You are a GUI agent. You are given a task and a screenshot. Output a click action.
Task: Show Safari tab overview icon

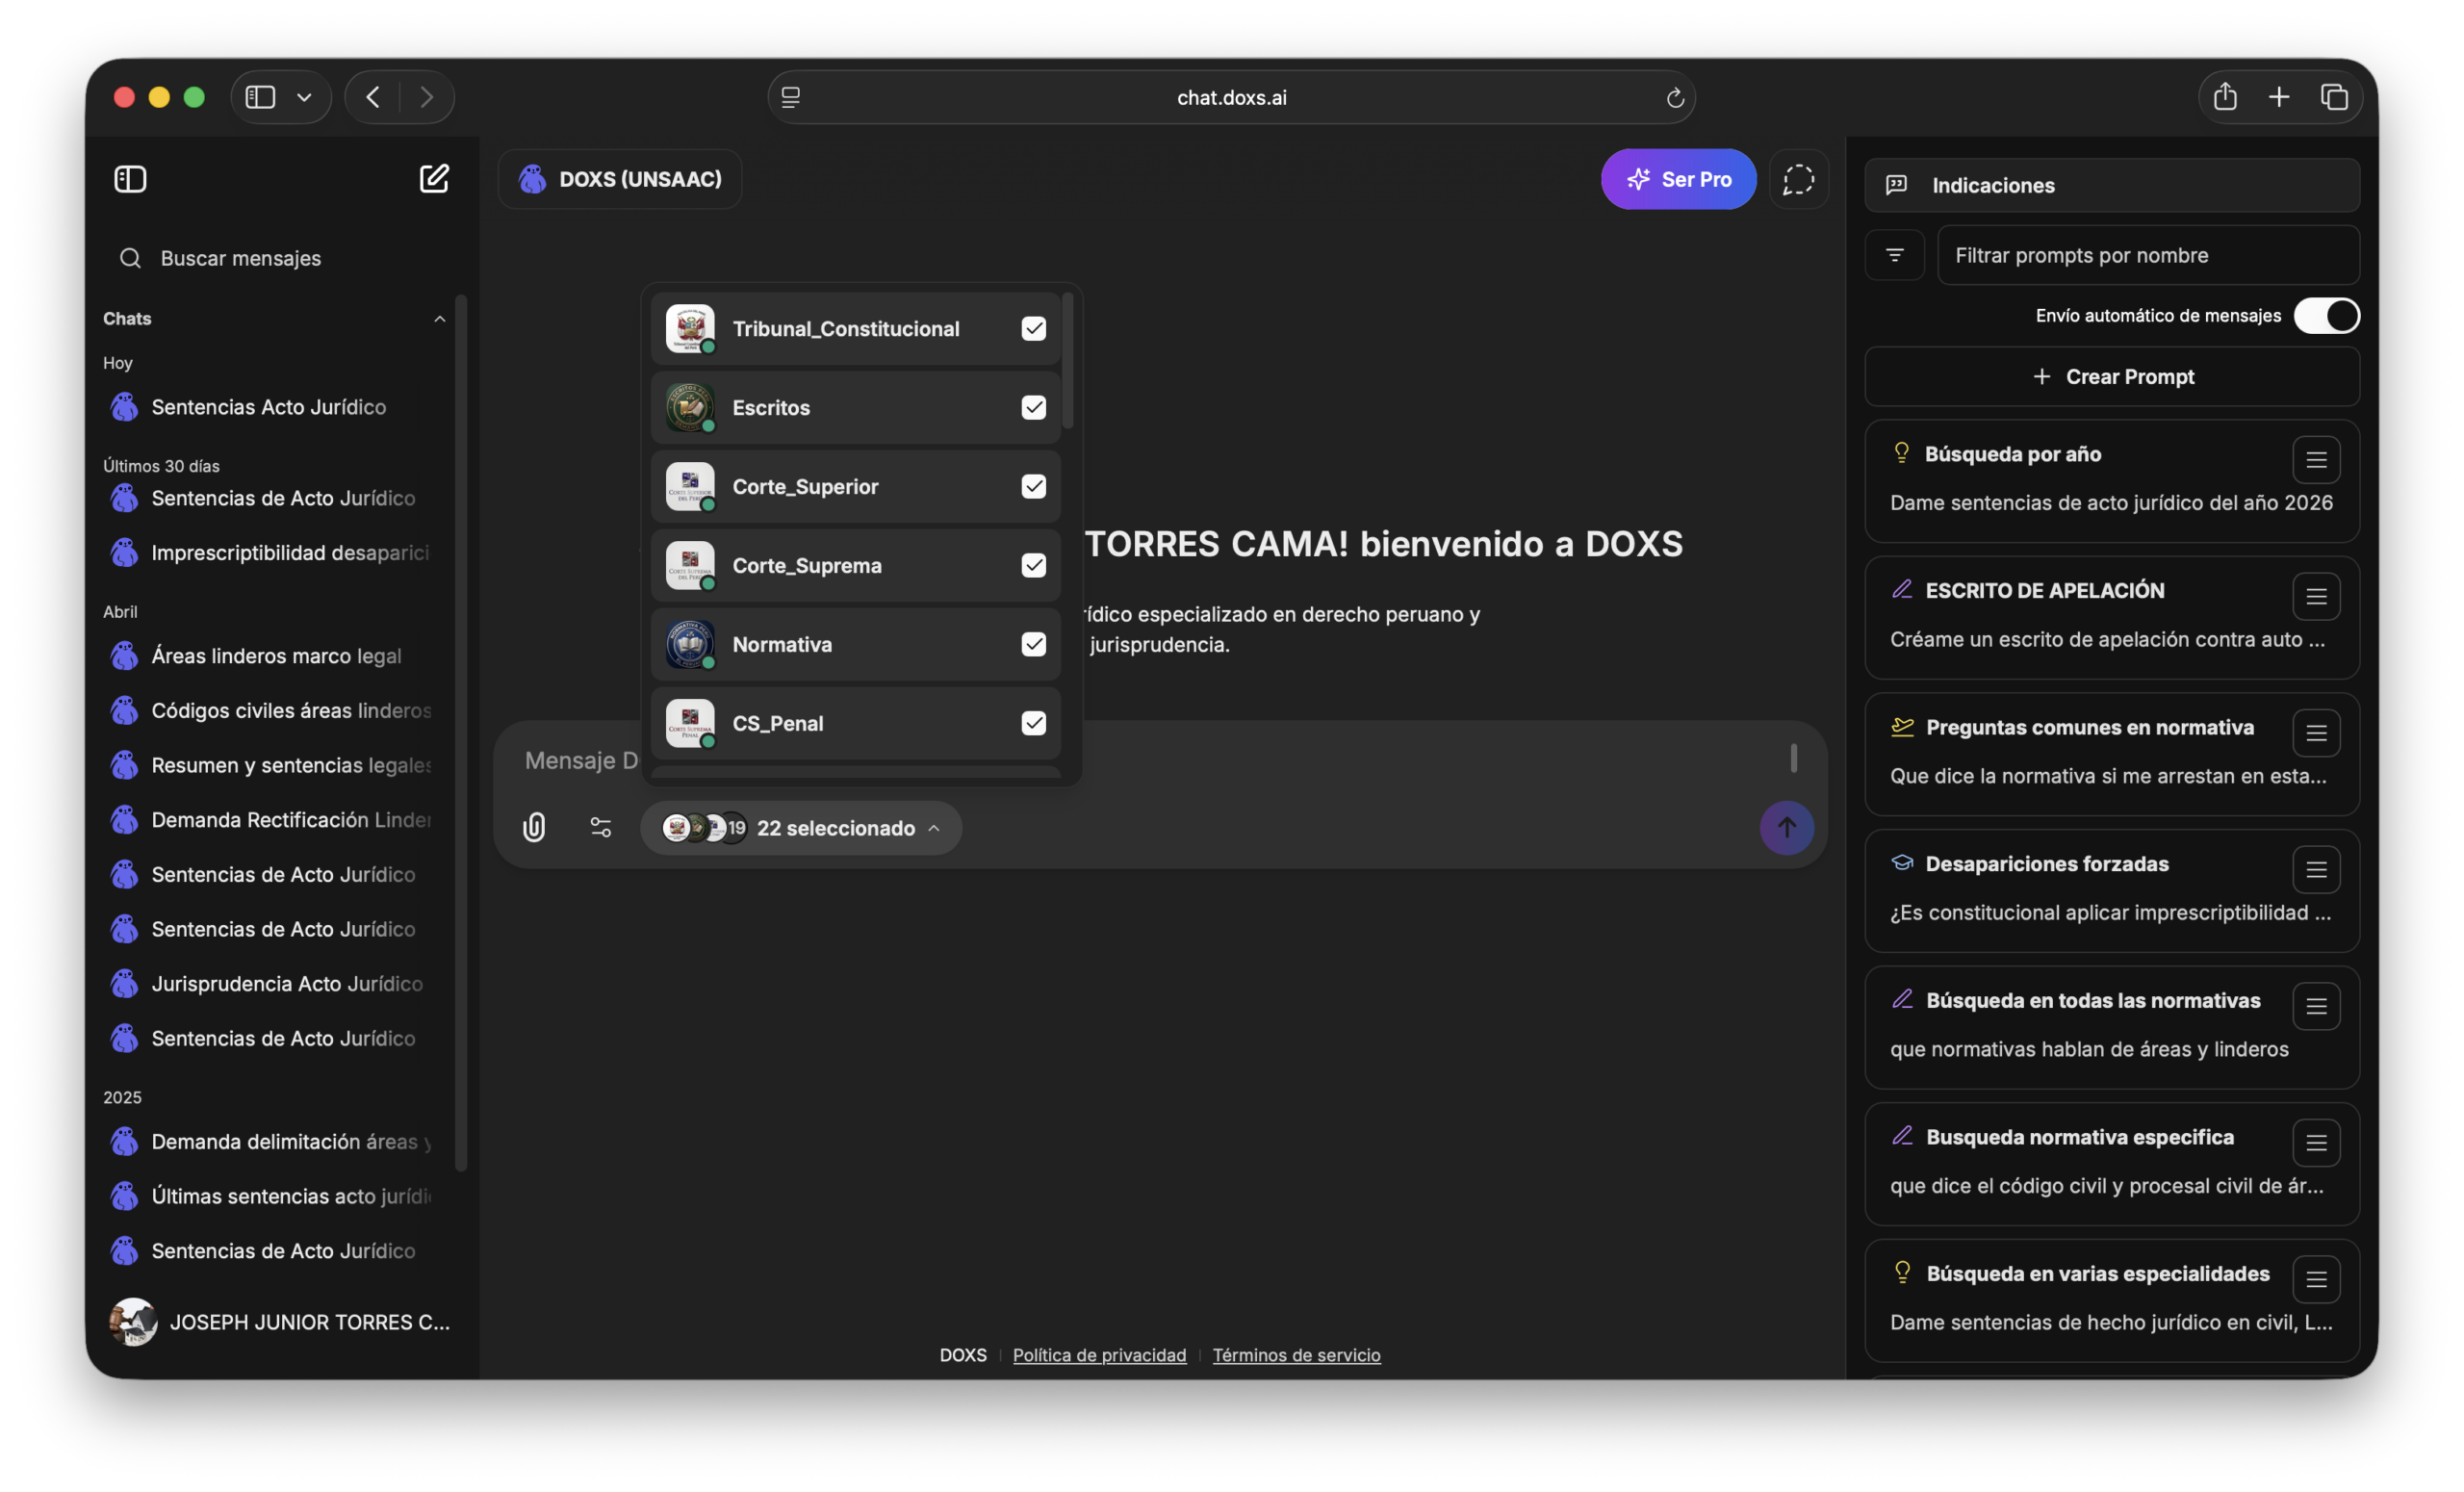click(x=2334, y=97)
